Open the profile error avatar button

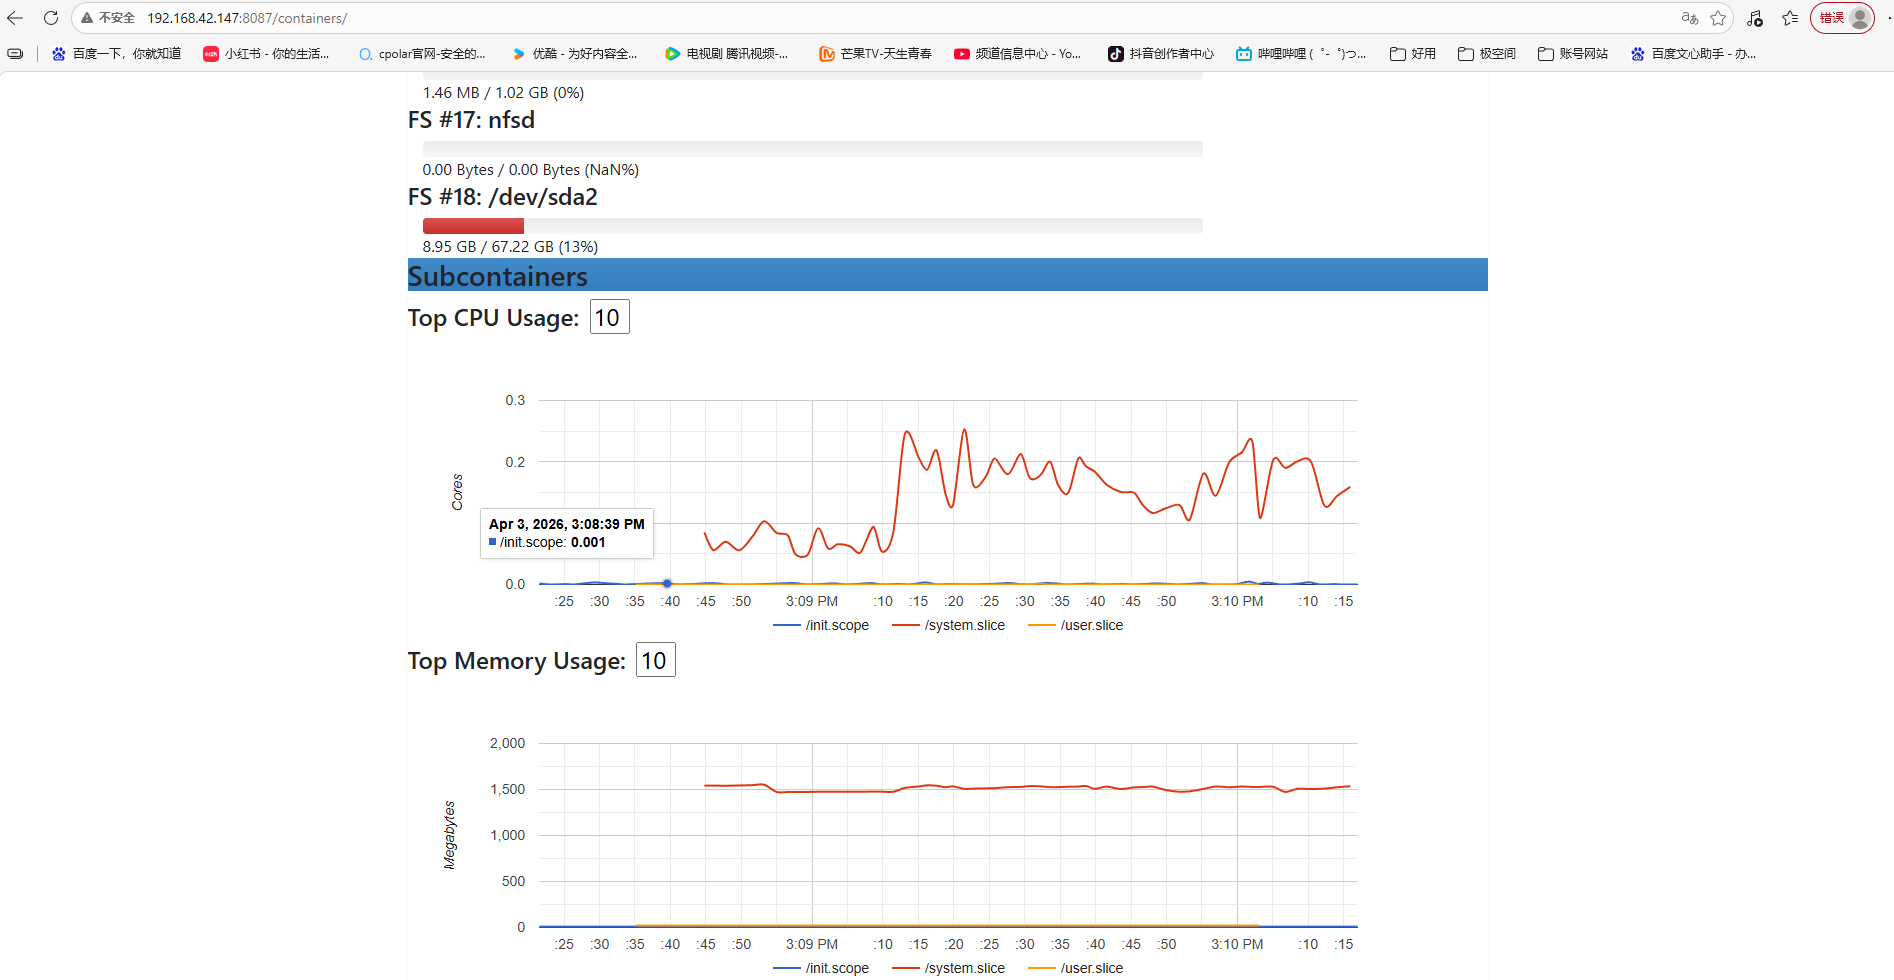pyautogui.click(x=1842, y=18)
